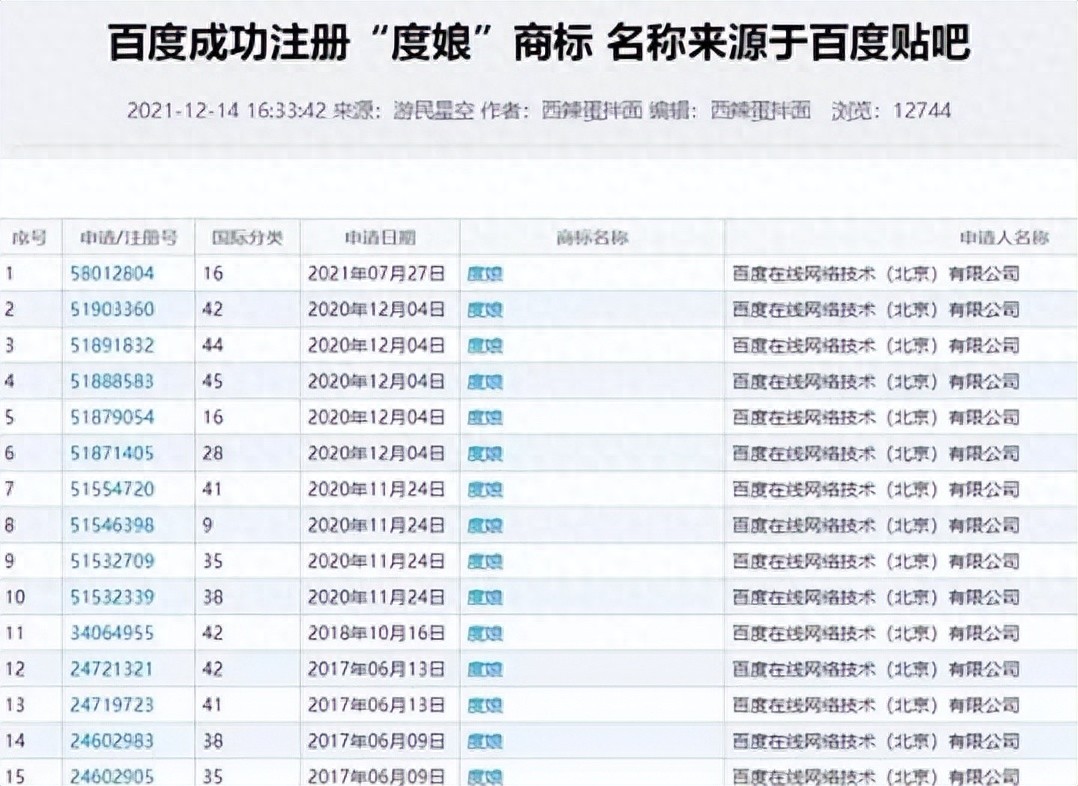
Task: Open registration number 51554720
Action: point(112,489)
